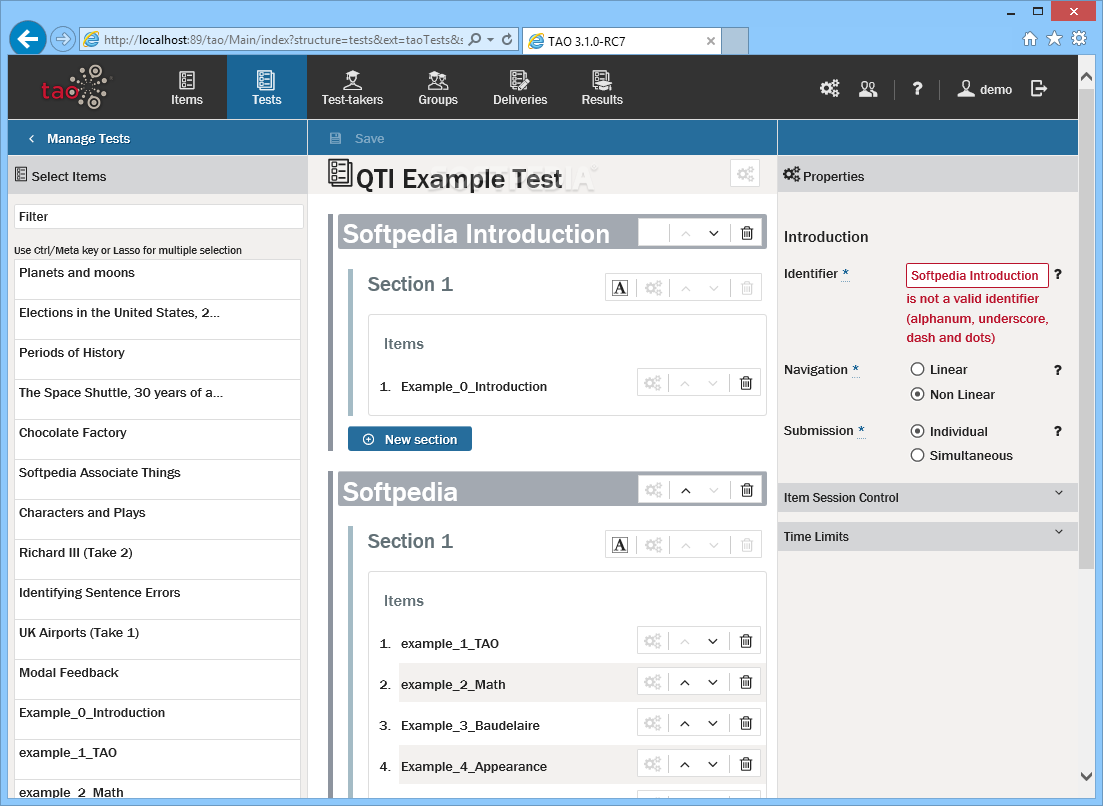Select the Richard III (Take 2) item
This screenshot has height=806, width=1103.
click(158, 559)
